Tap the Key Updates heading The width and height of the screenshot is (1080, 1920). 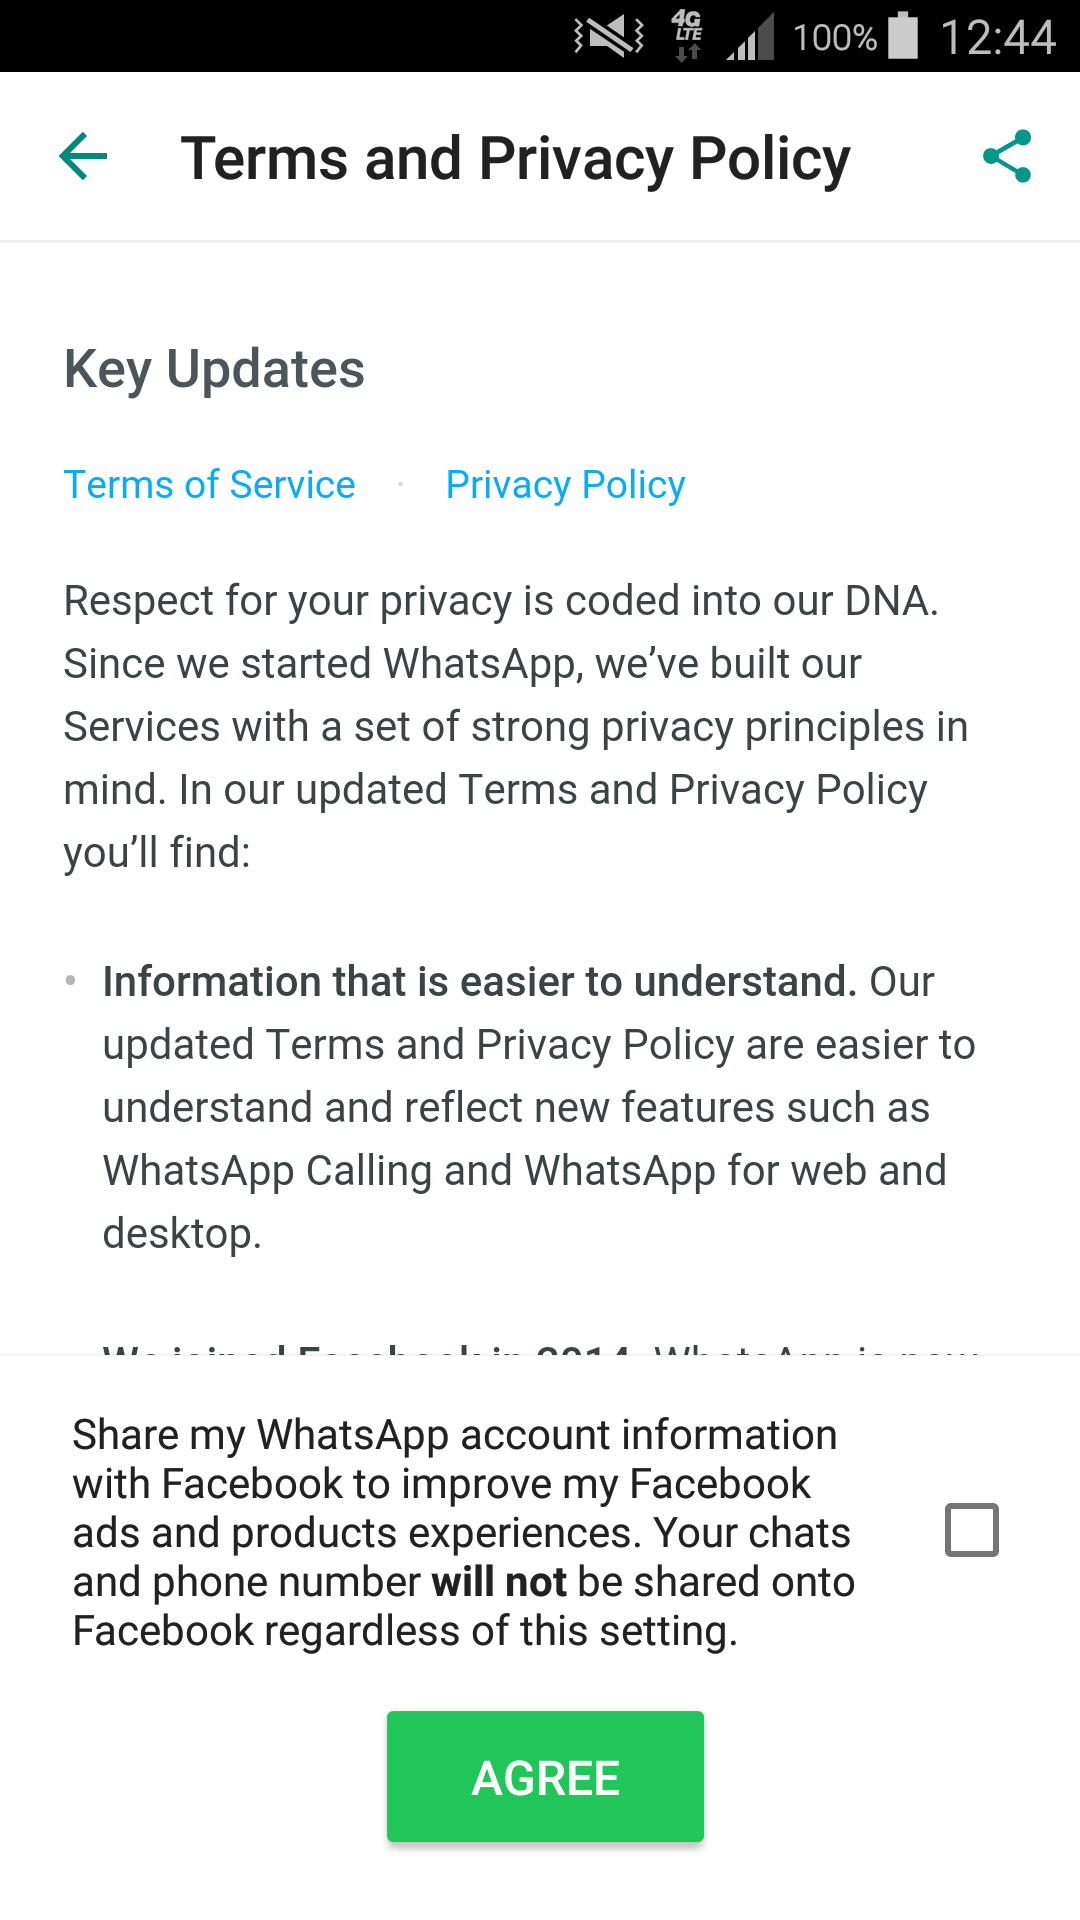pos(214,369)
